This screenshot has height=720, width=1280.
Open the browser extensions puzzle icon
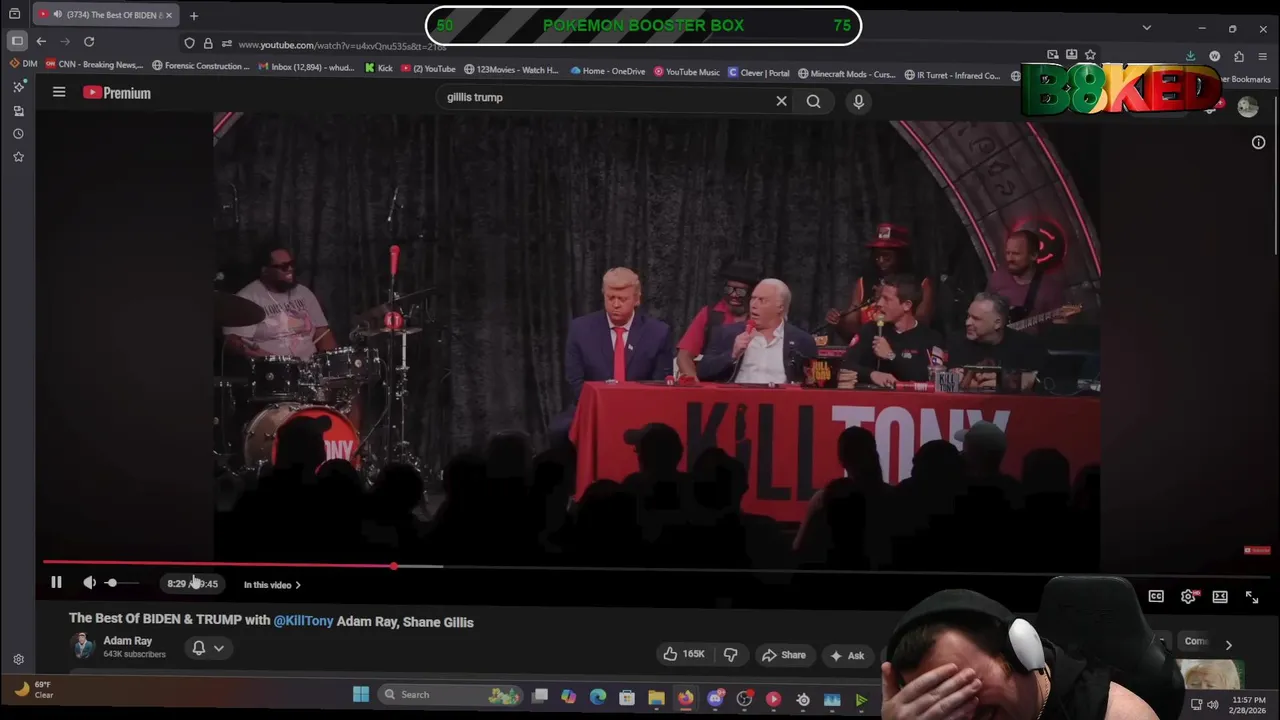1239,56
